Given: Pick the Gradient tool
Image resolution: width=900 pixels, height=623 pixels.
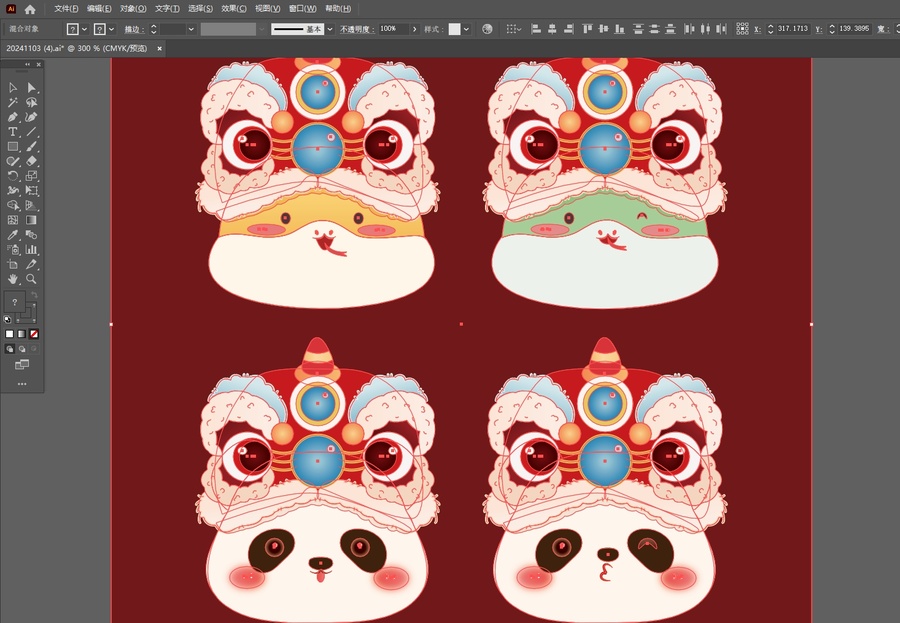Looking at the screenshot, I should 32,220.
